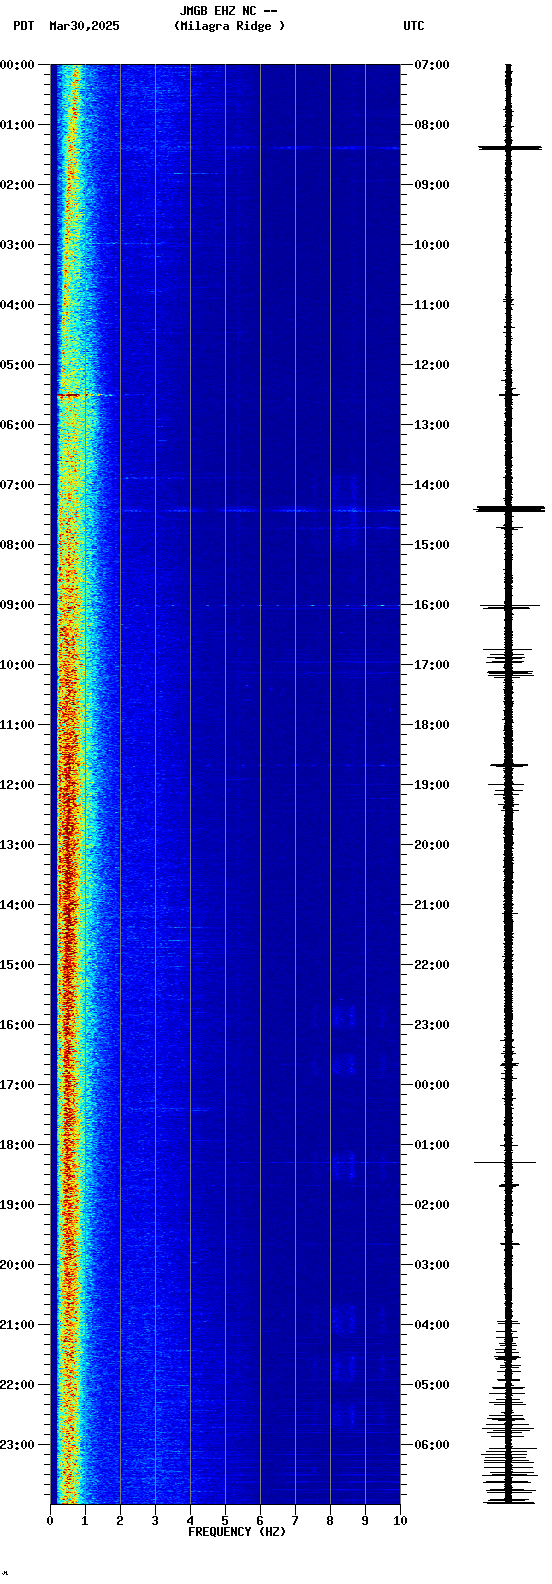
Task: Click the 17:00 UTC label on the right axis
Action: pyautogui.click(x=432, y=665)
